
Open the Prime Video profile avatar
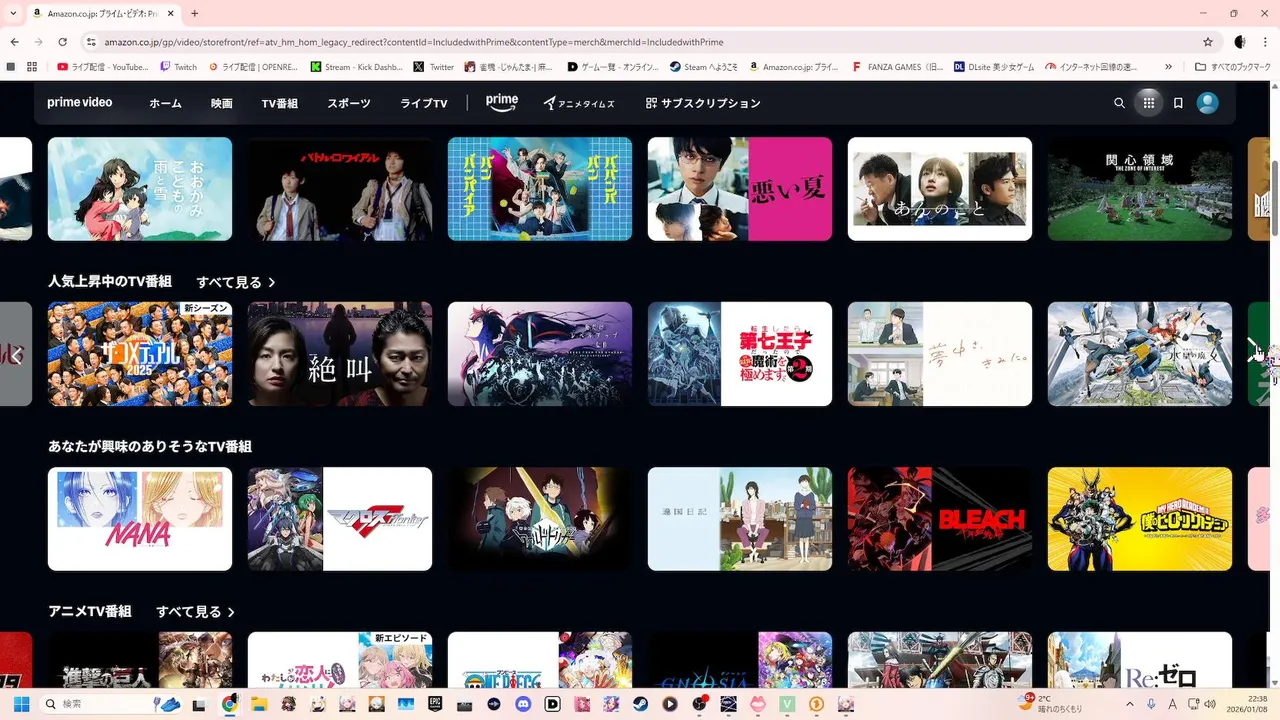pos(1208,103)
